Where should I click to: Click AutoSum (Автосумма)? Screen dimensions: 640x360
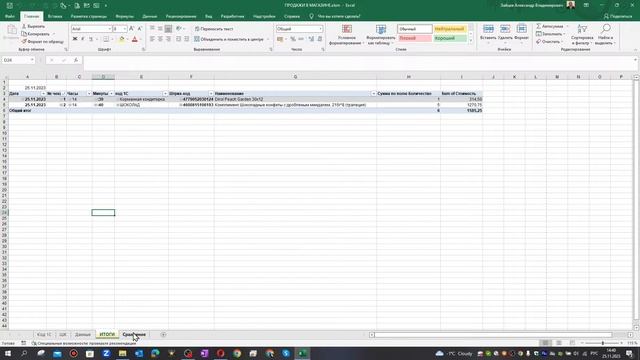coord(550,26)
